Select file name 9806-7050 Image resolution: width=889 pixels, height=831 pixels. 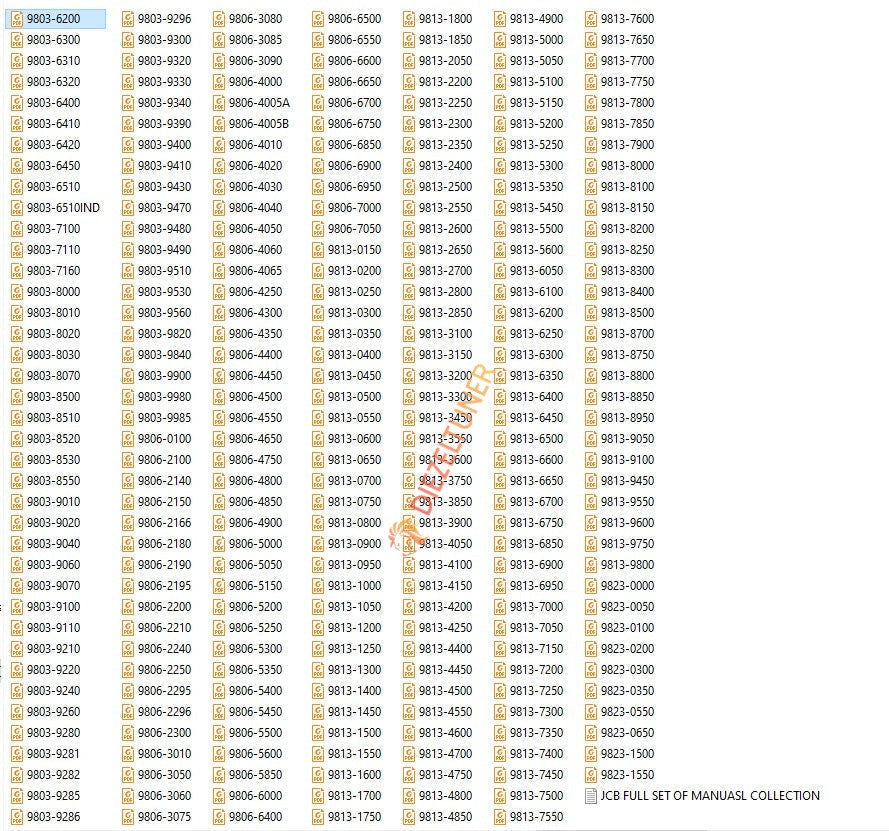pos(354,229)
